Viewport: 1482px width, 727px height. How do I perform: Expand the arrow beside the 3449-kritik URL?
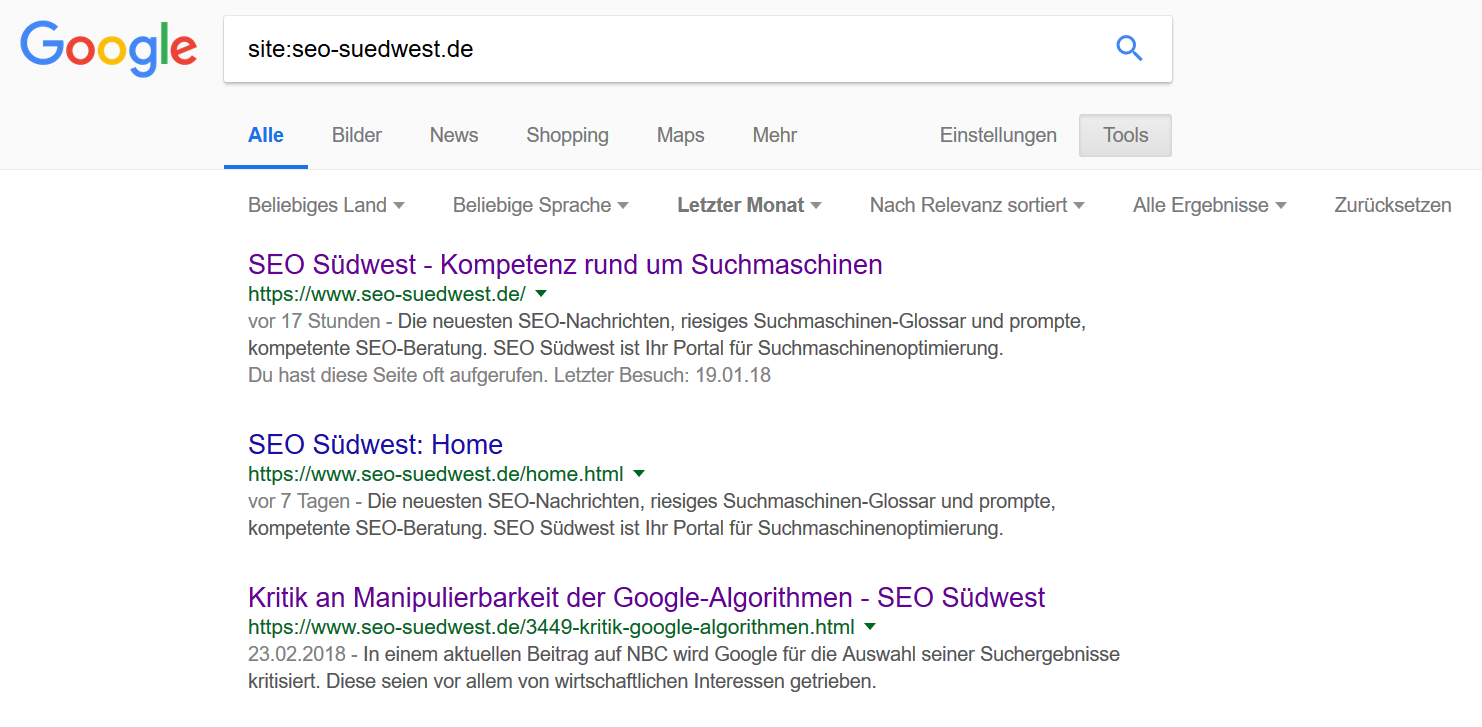870,626
